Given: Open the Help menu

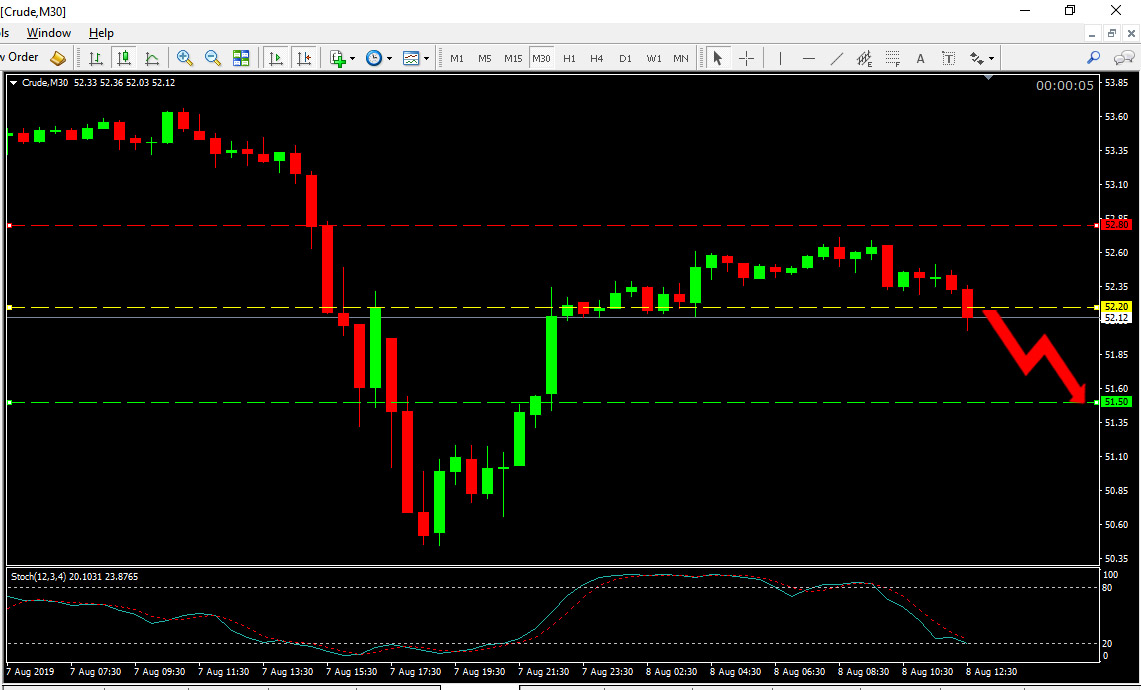Looking at the screenshot, I should tap(101, 33).
